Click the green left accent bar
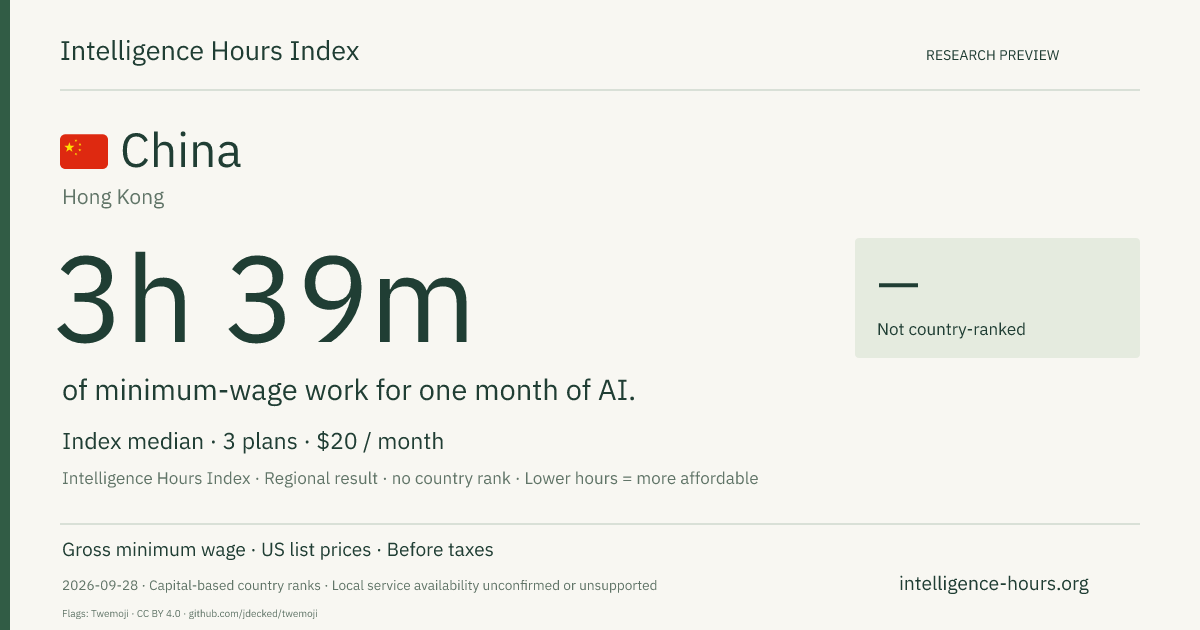The height and width of the screenshot is (630, 1200). [5, 315]
